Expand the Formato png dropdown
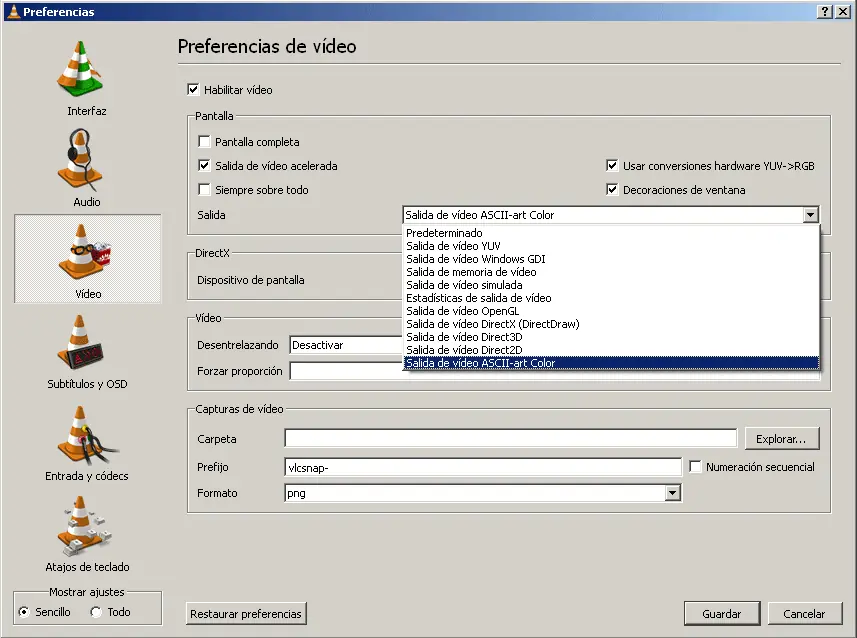 [x=673, y=493]
